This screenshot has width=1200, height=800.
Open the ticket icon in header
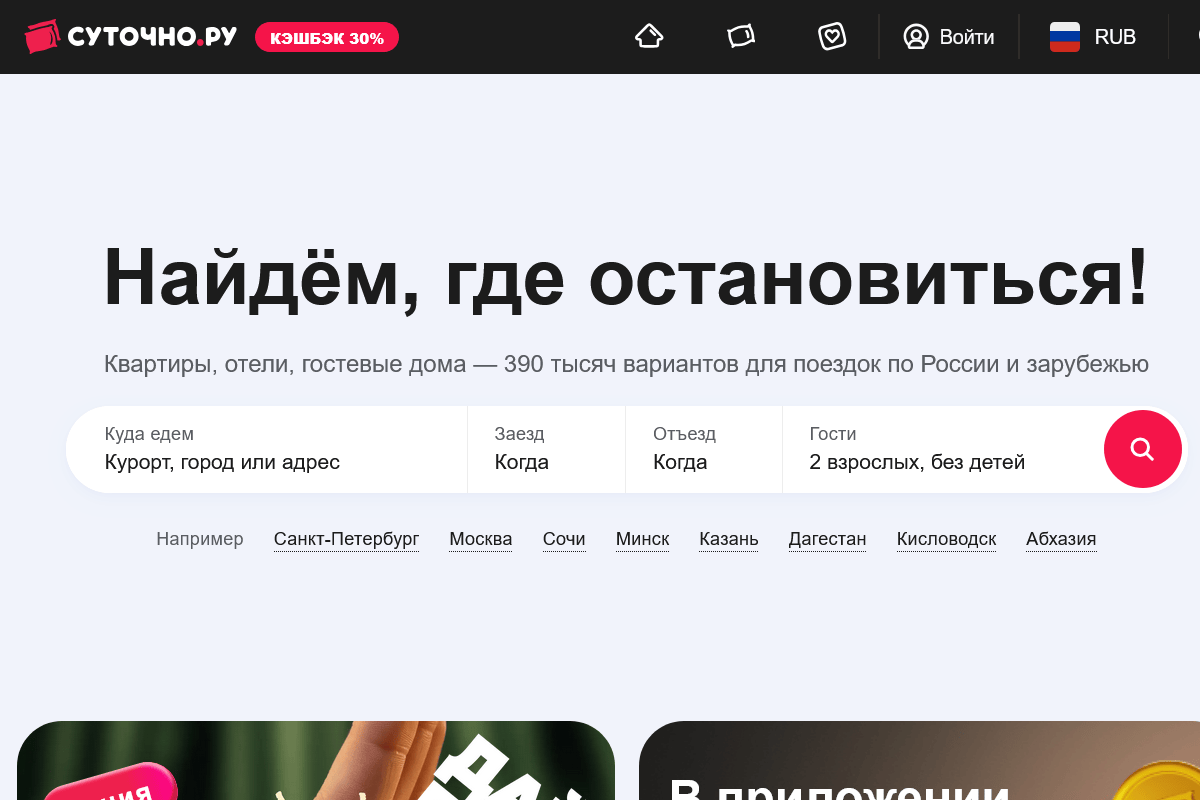click(x=741, y=37)
